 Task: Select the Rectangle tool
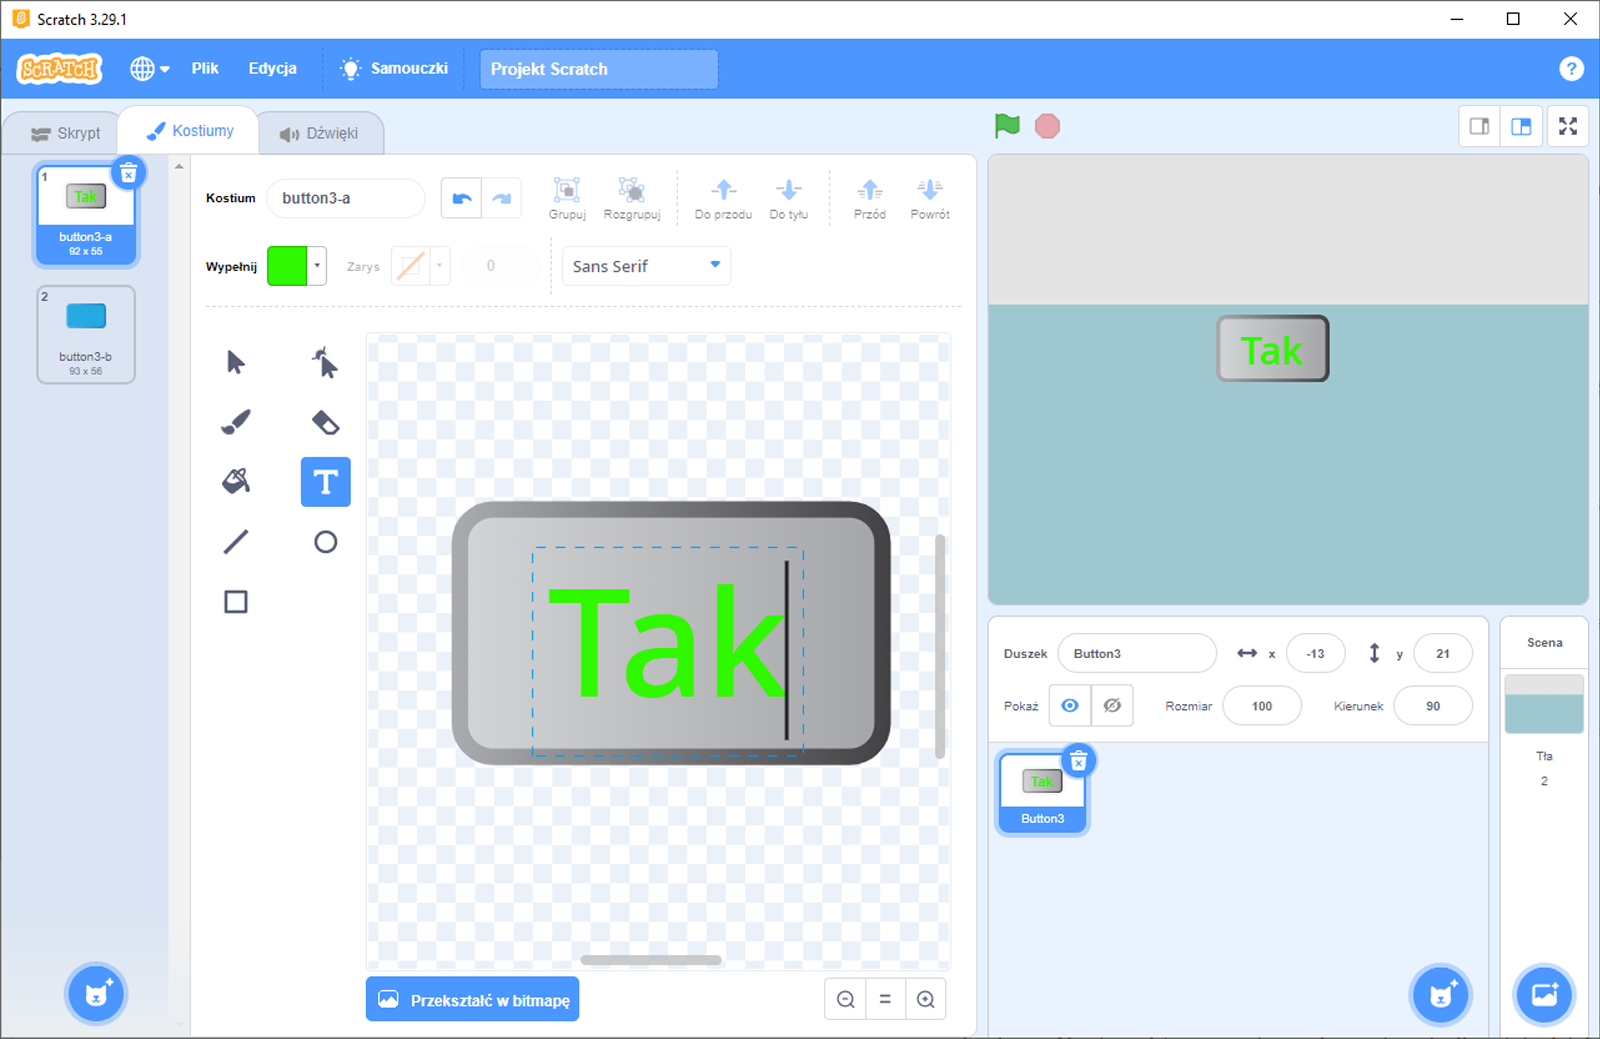(236, 602)
